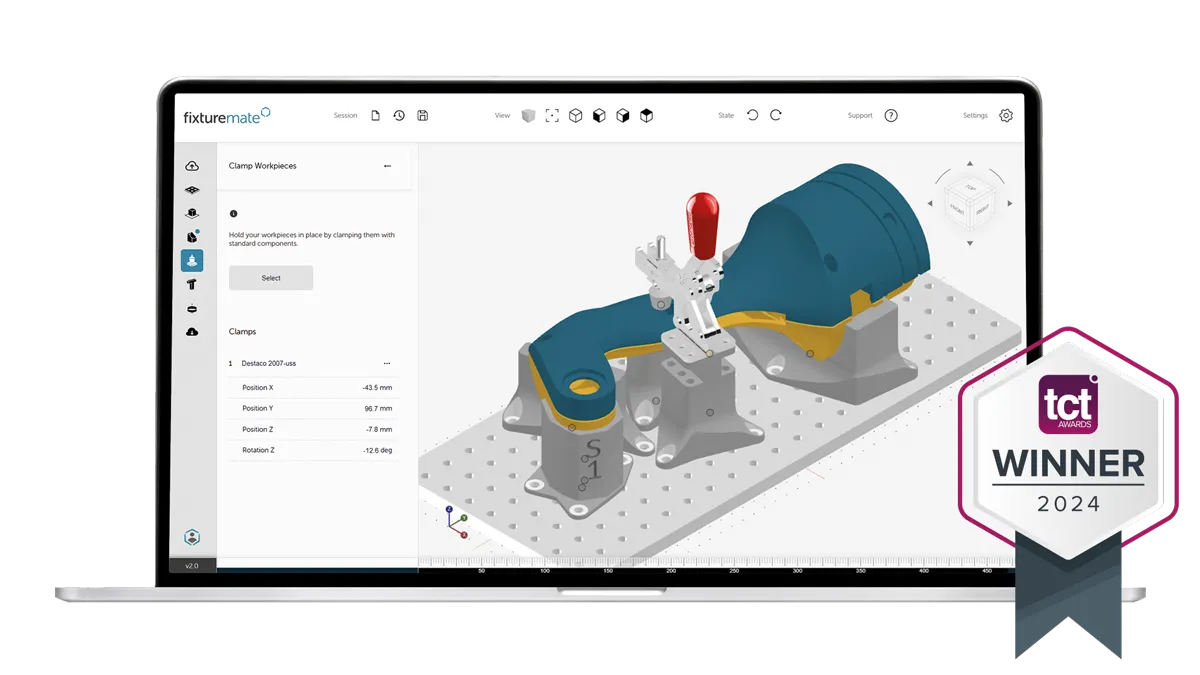Open the cloud download export step

tap(192, 332)
